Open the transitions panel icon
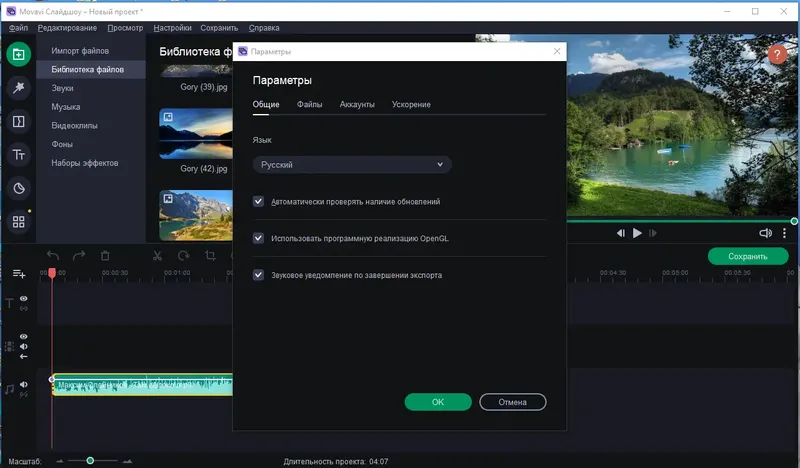The height and width of the screenshot is (468, 800). 18,121
